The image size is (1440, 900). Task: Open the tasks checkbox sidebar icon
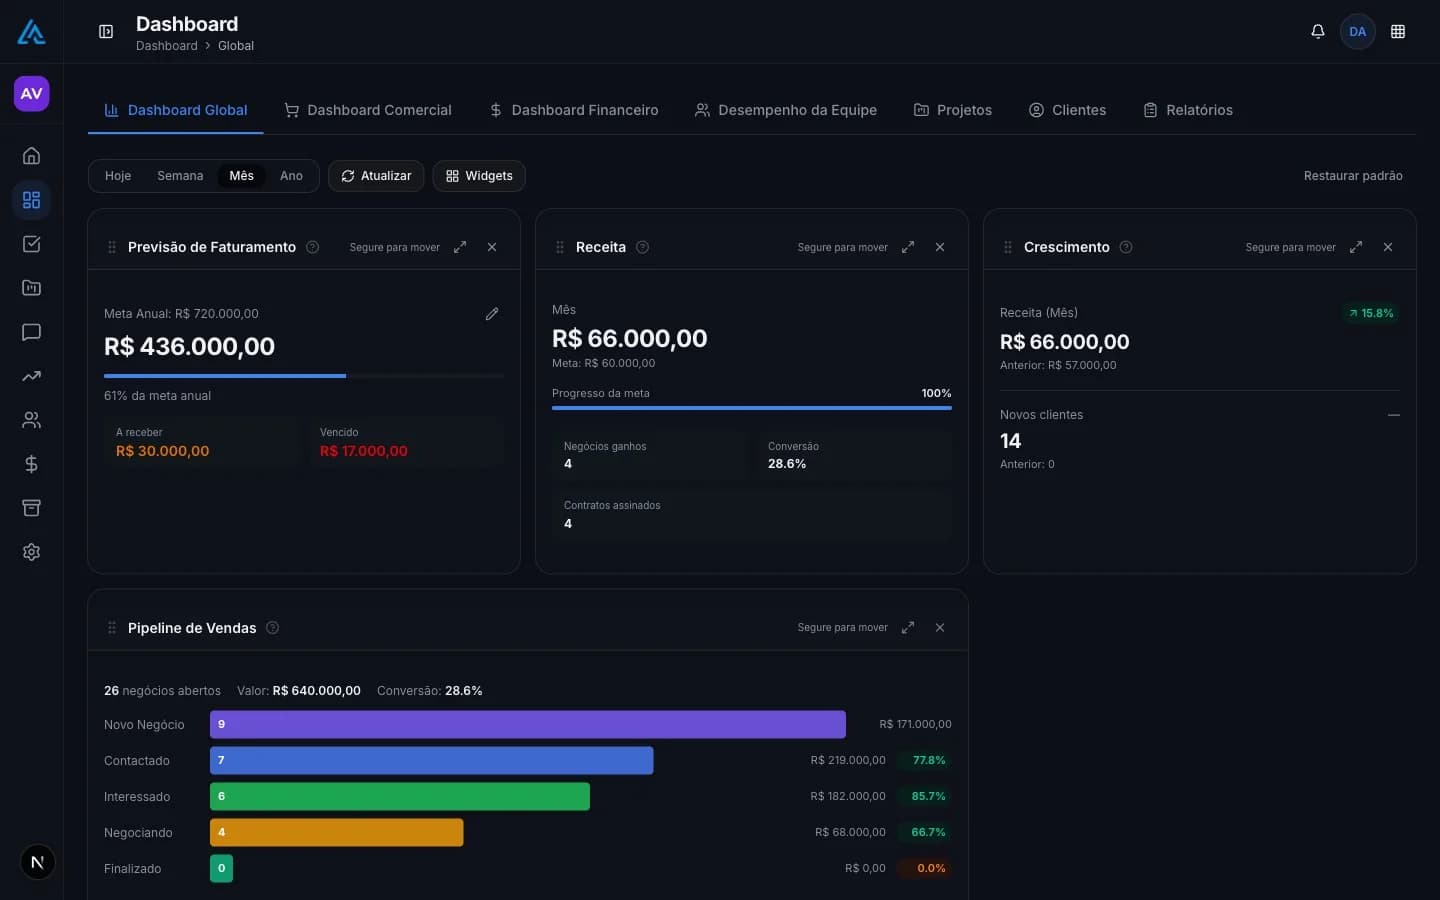[x=31, y=244]
